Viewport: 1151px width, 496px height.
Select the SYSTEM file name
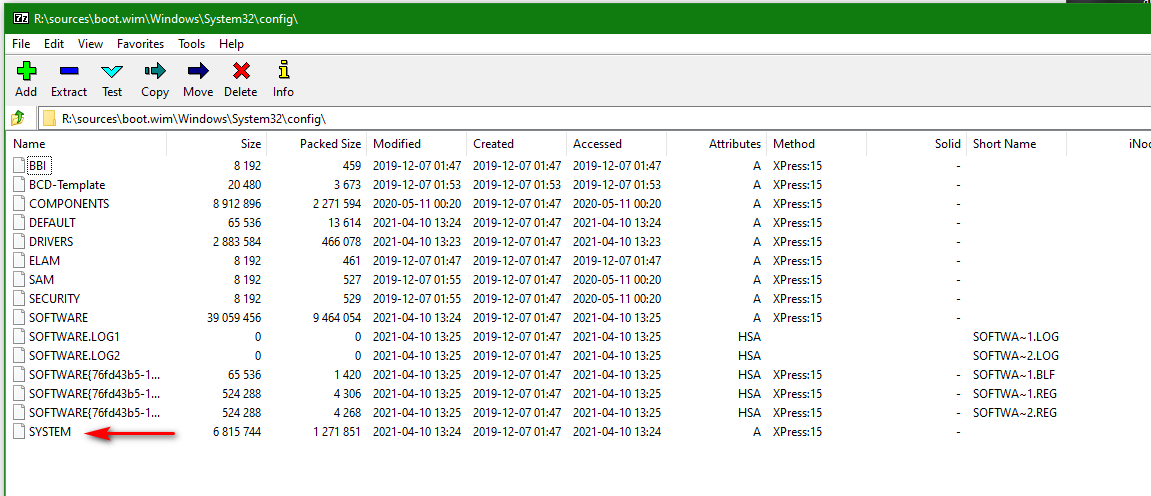pos(50,433)
